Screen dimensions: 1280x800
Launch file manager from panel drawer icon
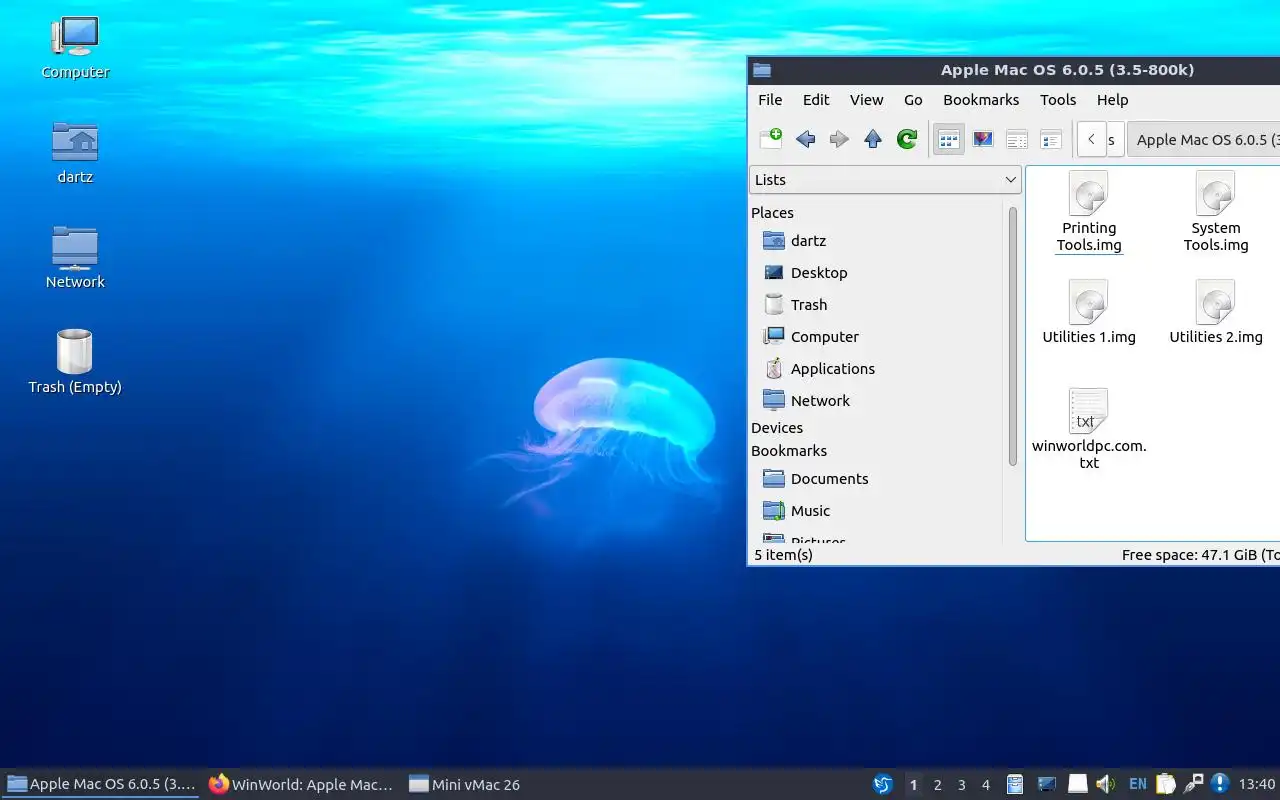tap(1015, 785)
